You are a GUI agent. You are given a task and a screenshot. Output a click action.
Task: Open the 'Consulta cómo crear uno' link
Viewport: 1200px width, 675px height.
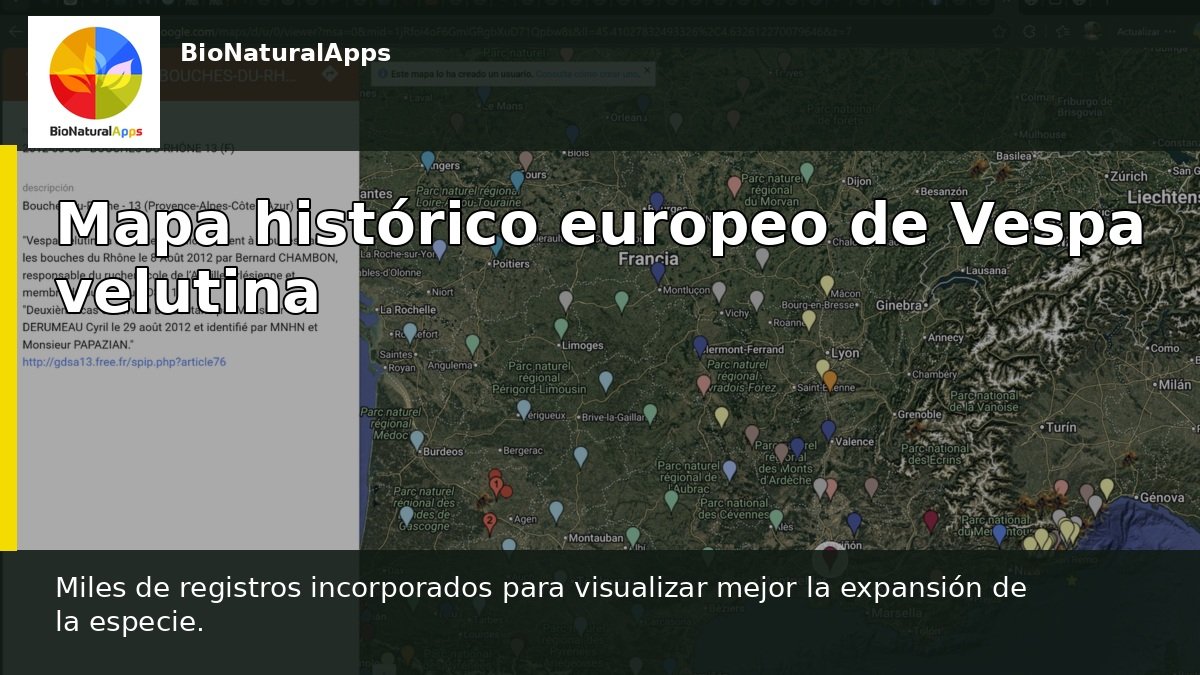[586, 74]
